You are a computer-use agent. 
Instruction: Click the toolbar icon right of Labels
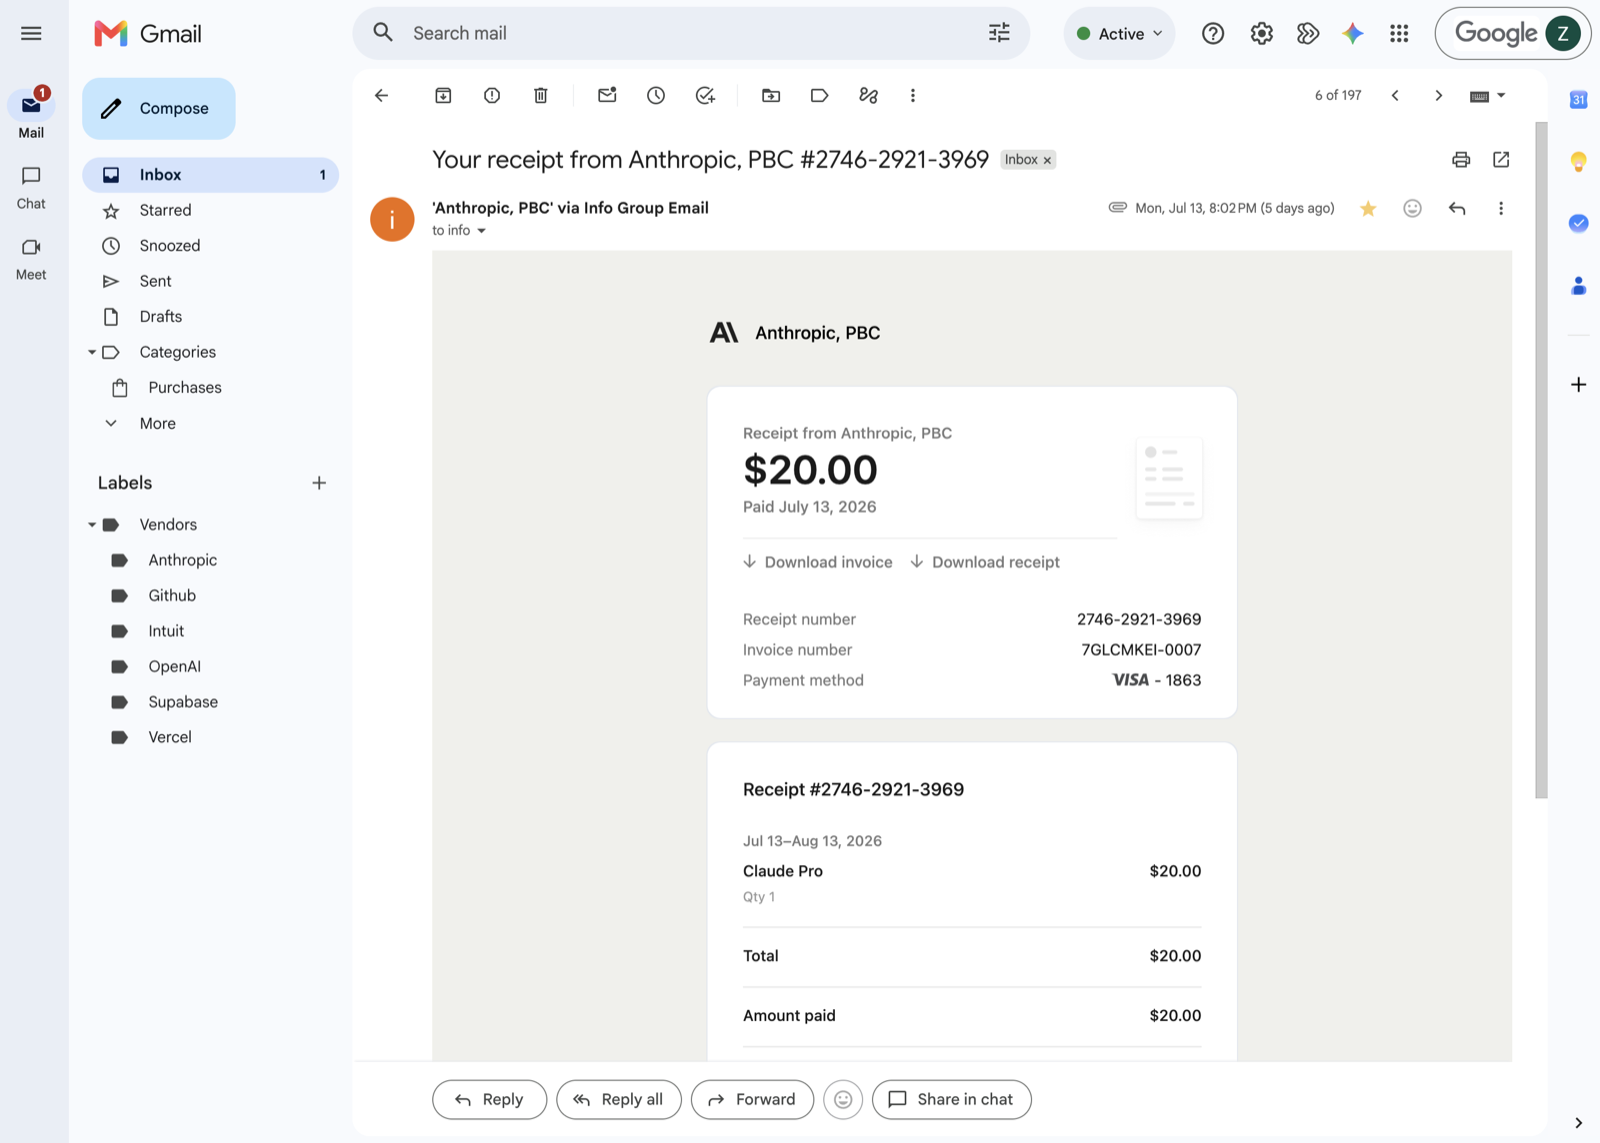tap(868, 95)
